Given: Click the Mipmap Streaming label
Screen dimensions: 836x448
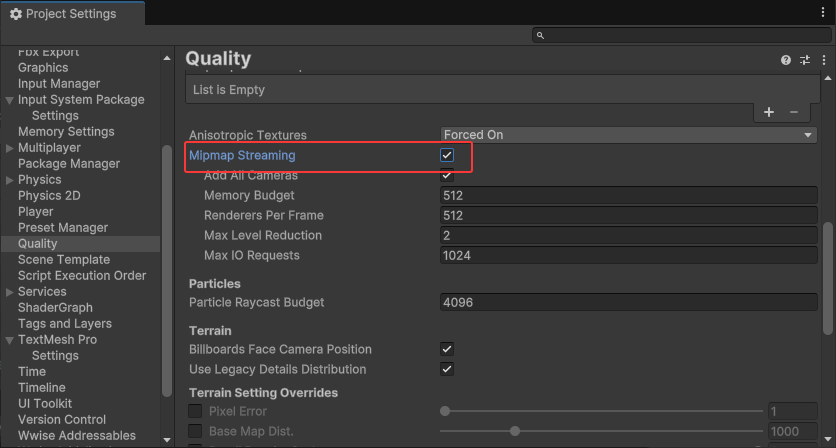Looking at the screenshot, I should click(x=242, y=155).
